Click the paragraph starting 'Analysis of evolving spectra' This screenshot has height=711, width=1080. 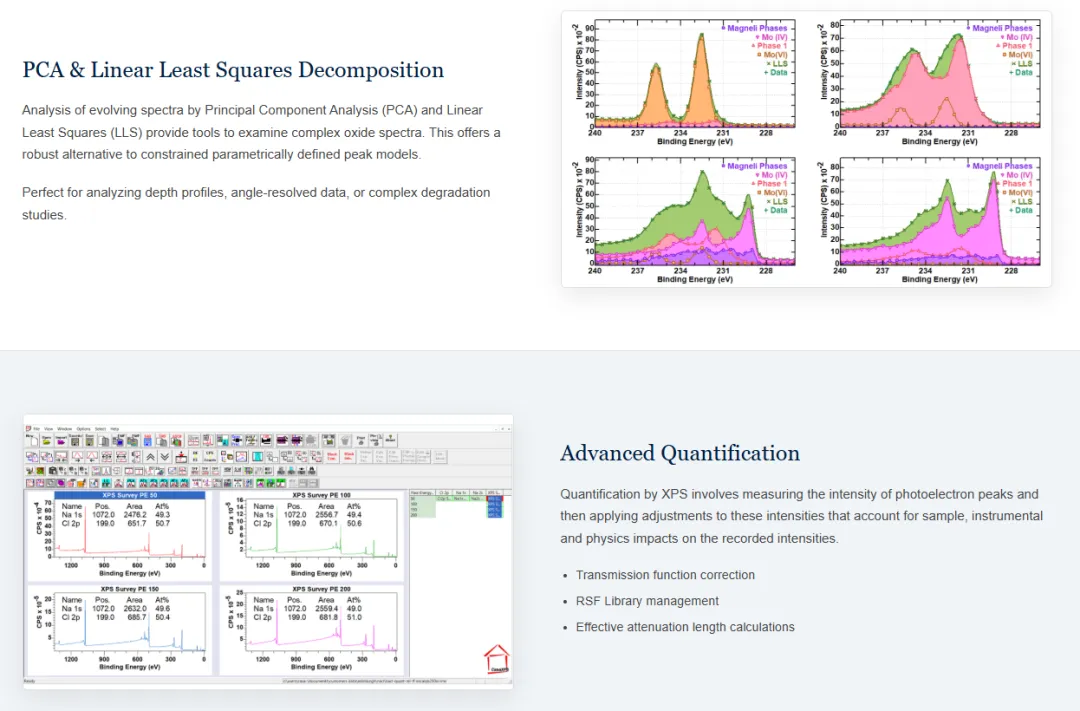pyautogui.click(x=262, y=132)
